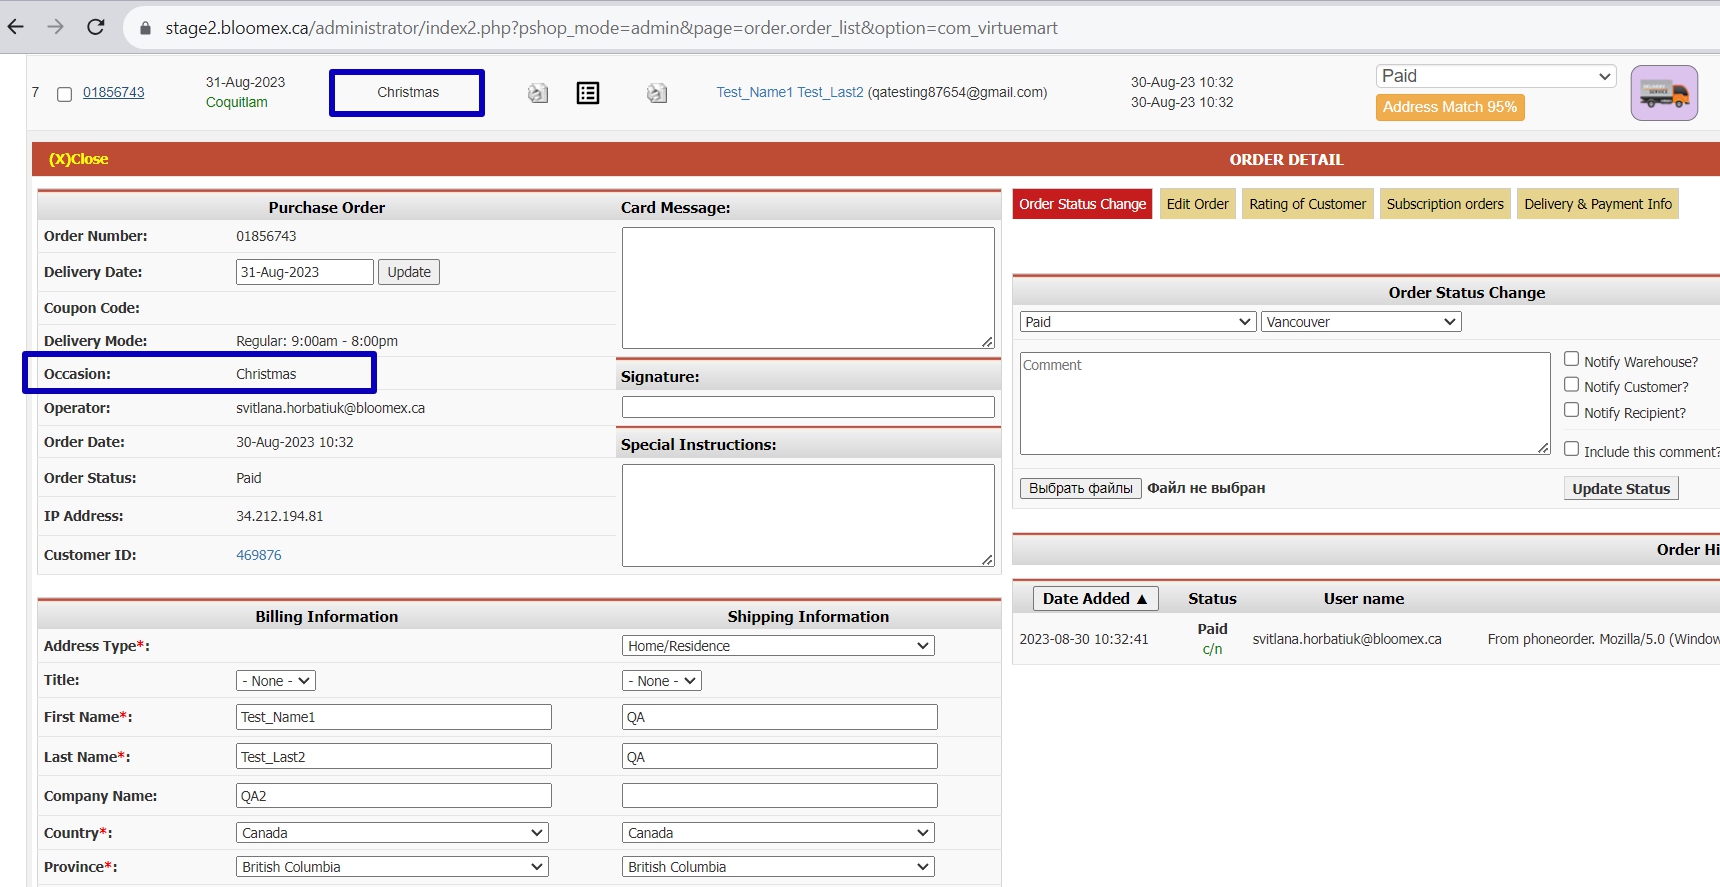Click the first print icon in order row

pyautogui.click(x=538, y=93)
